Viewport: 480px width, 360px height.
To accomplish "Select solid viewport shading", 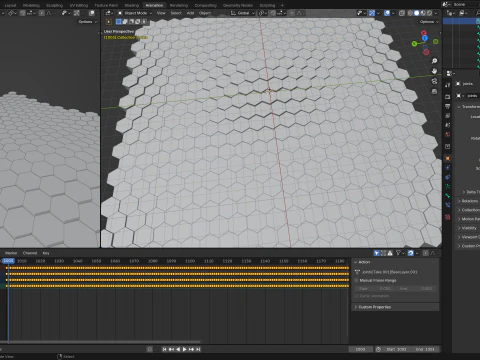I will 417,13.
